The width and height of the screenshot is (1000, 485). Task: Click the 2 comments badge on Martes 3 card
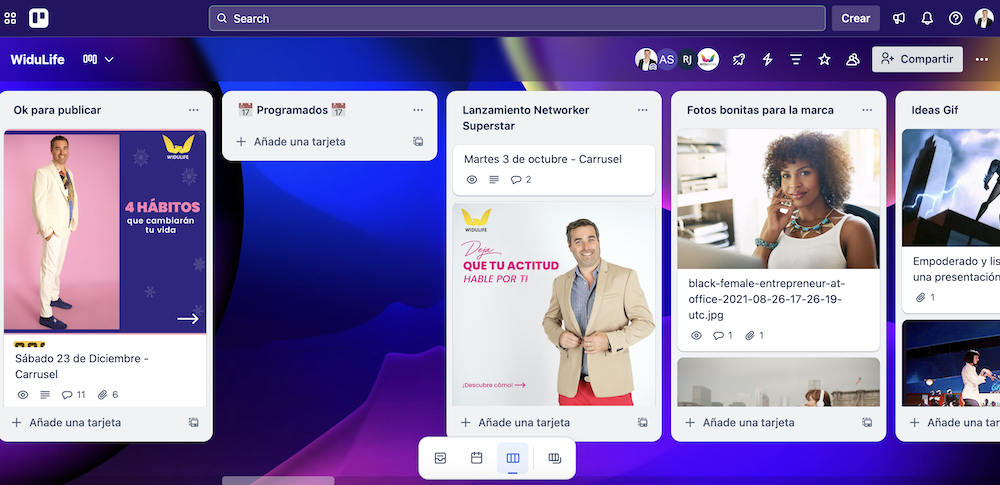point(521,180)
